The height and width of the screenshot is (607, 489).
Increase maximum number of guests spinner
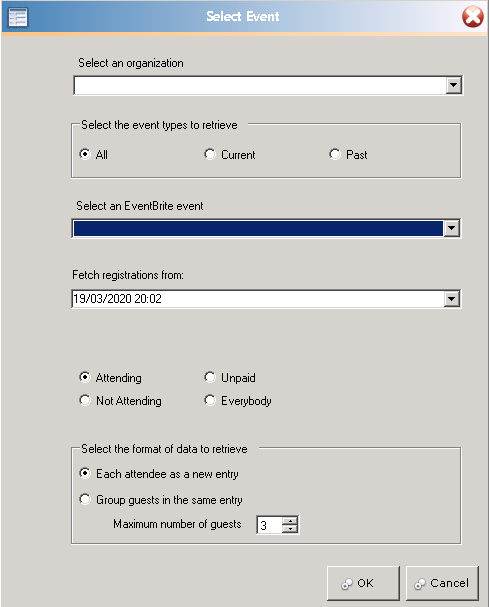tap(290, 521)
